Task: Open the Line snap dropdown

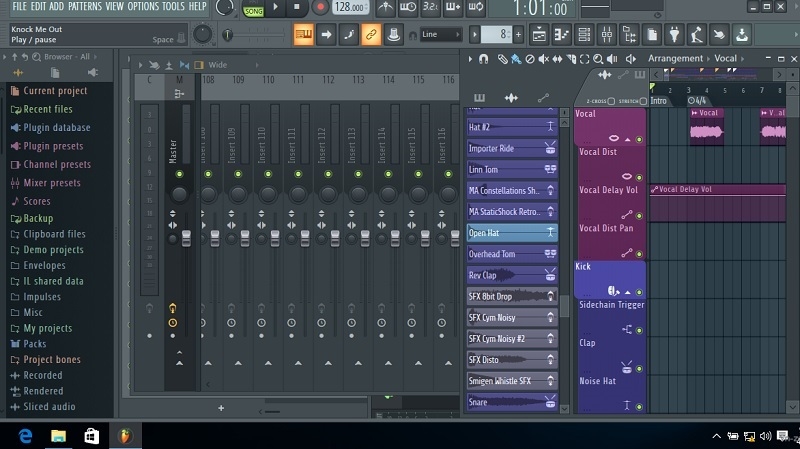Action: click(441, 35)
